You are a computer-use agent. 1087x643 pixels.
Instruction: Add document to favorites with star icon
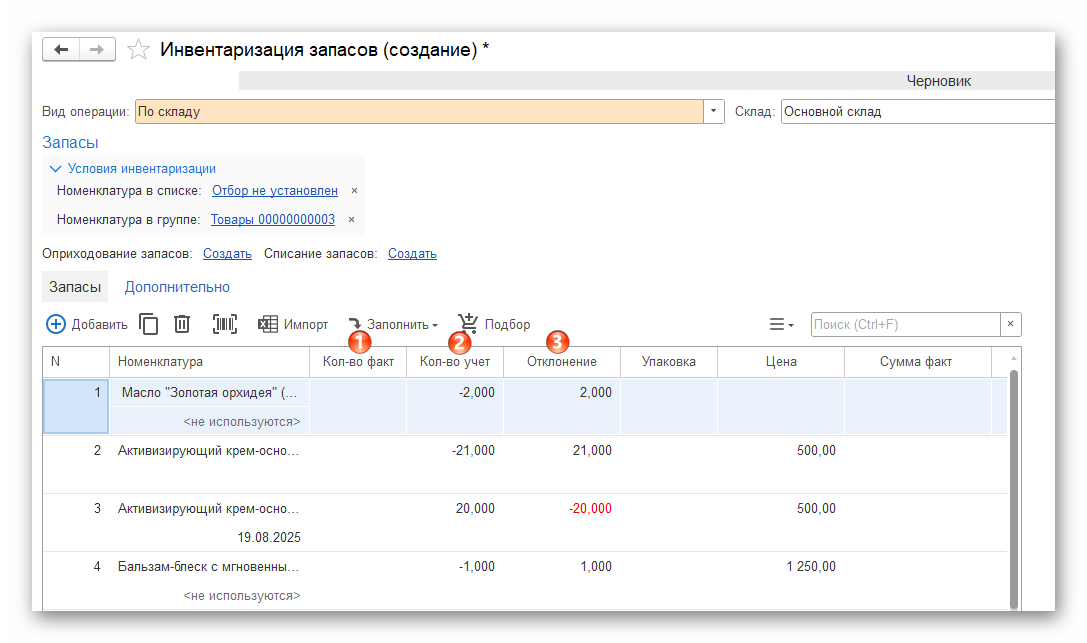tap(139, 49)
